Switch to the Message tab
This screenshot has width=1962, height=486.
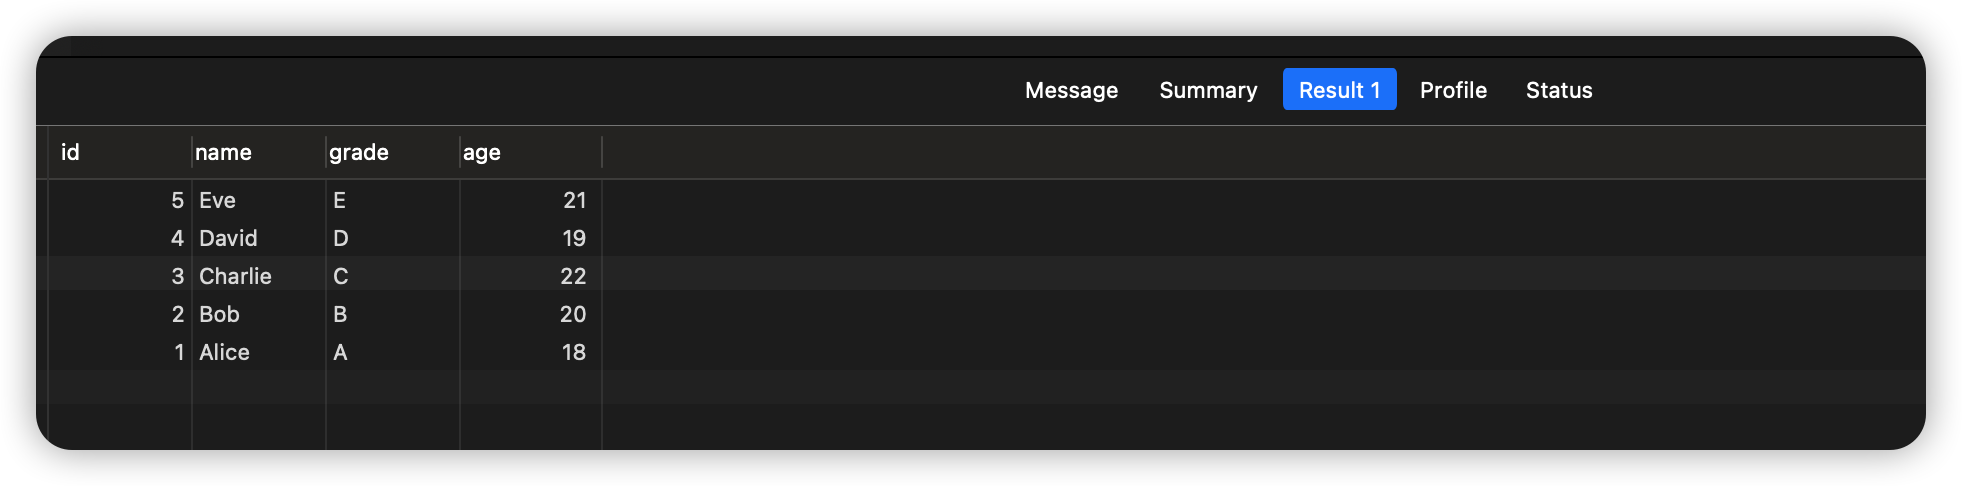pos(1071,90)
